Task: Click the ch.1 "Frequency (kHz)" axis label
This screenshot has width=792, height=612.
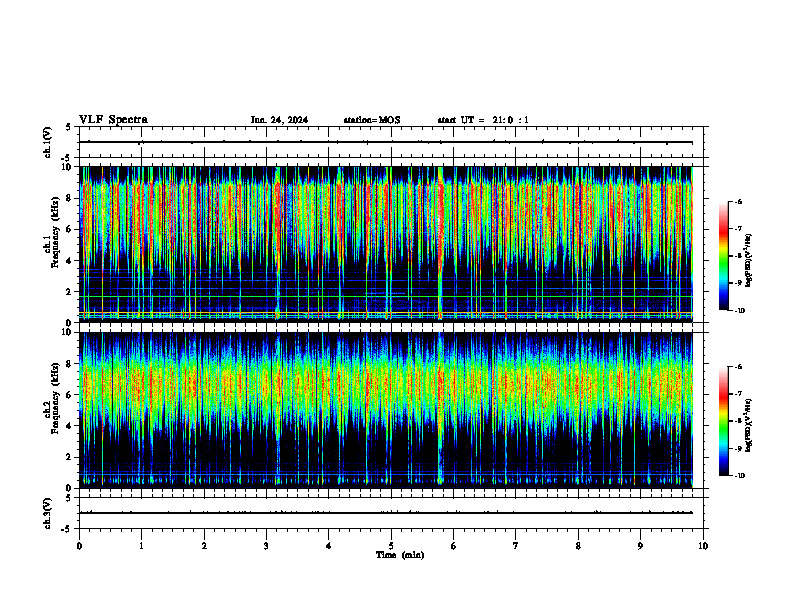Action: point(55,231)
